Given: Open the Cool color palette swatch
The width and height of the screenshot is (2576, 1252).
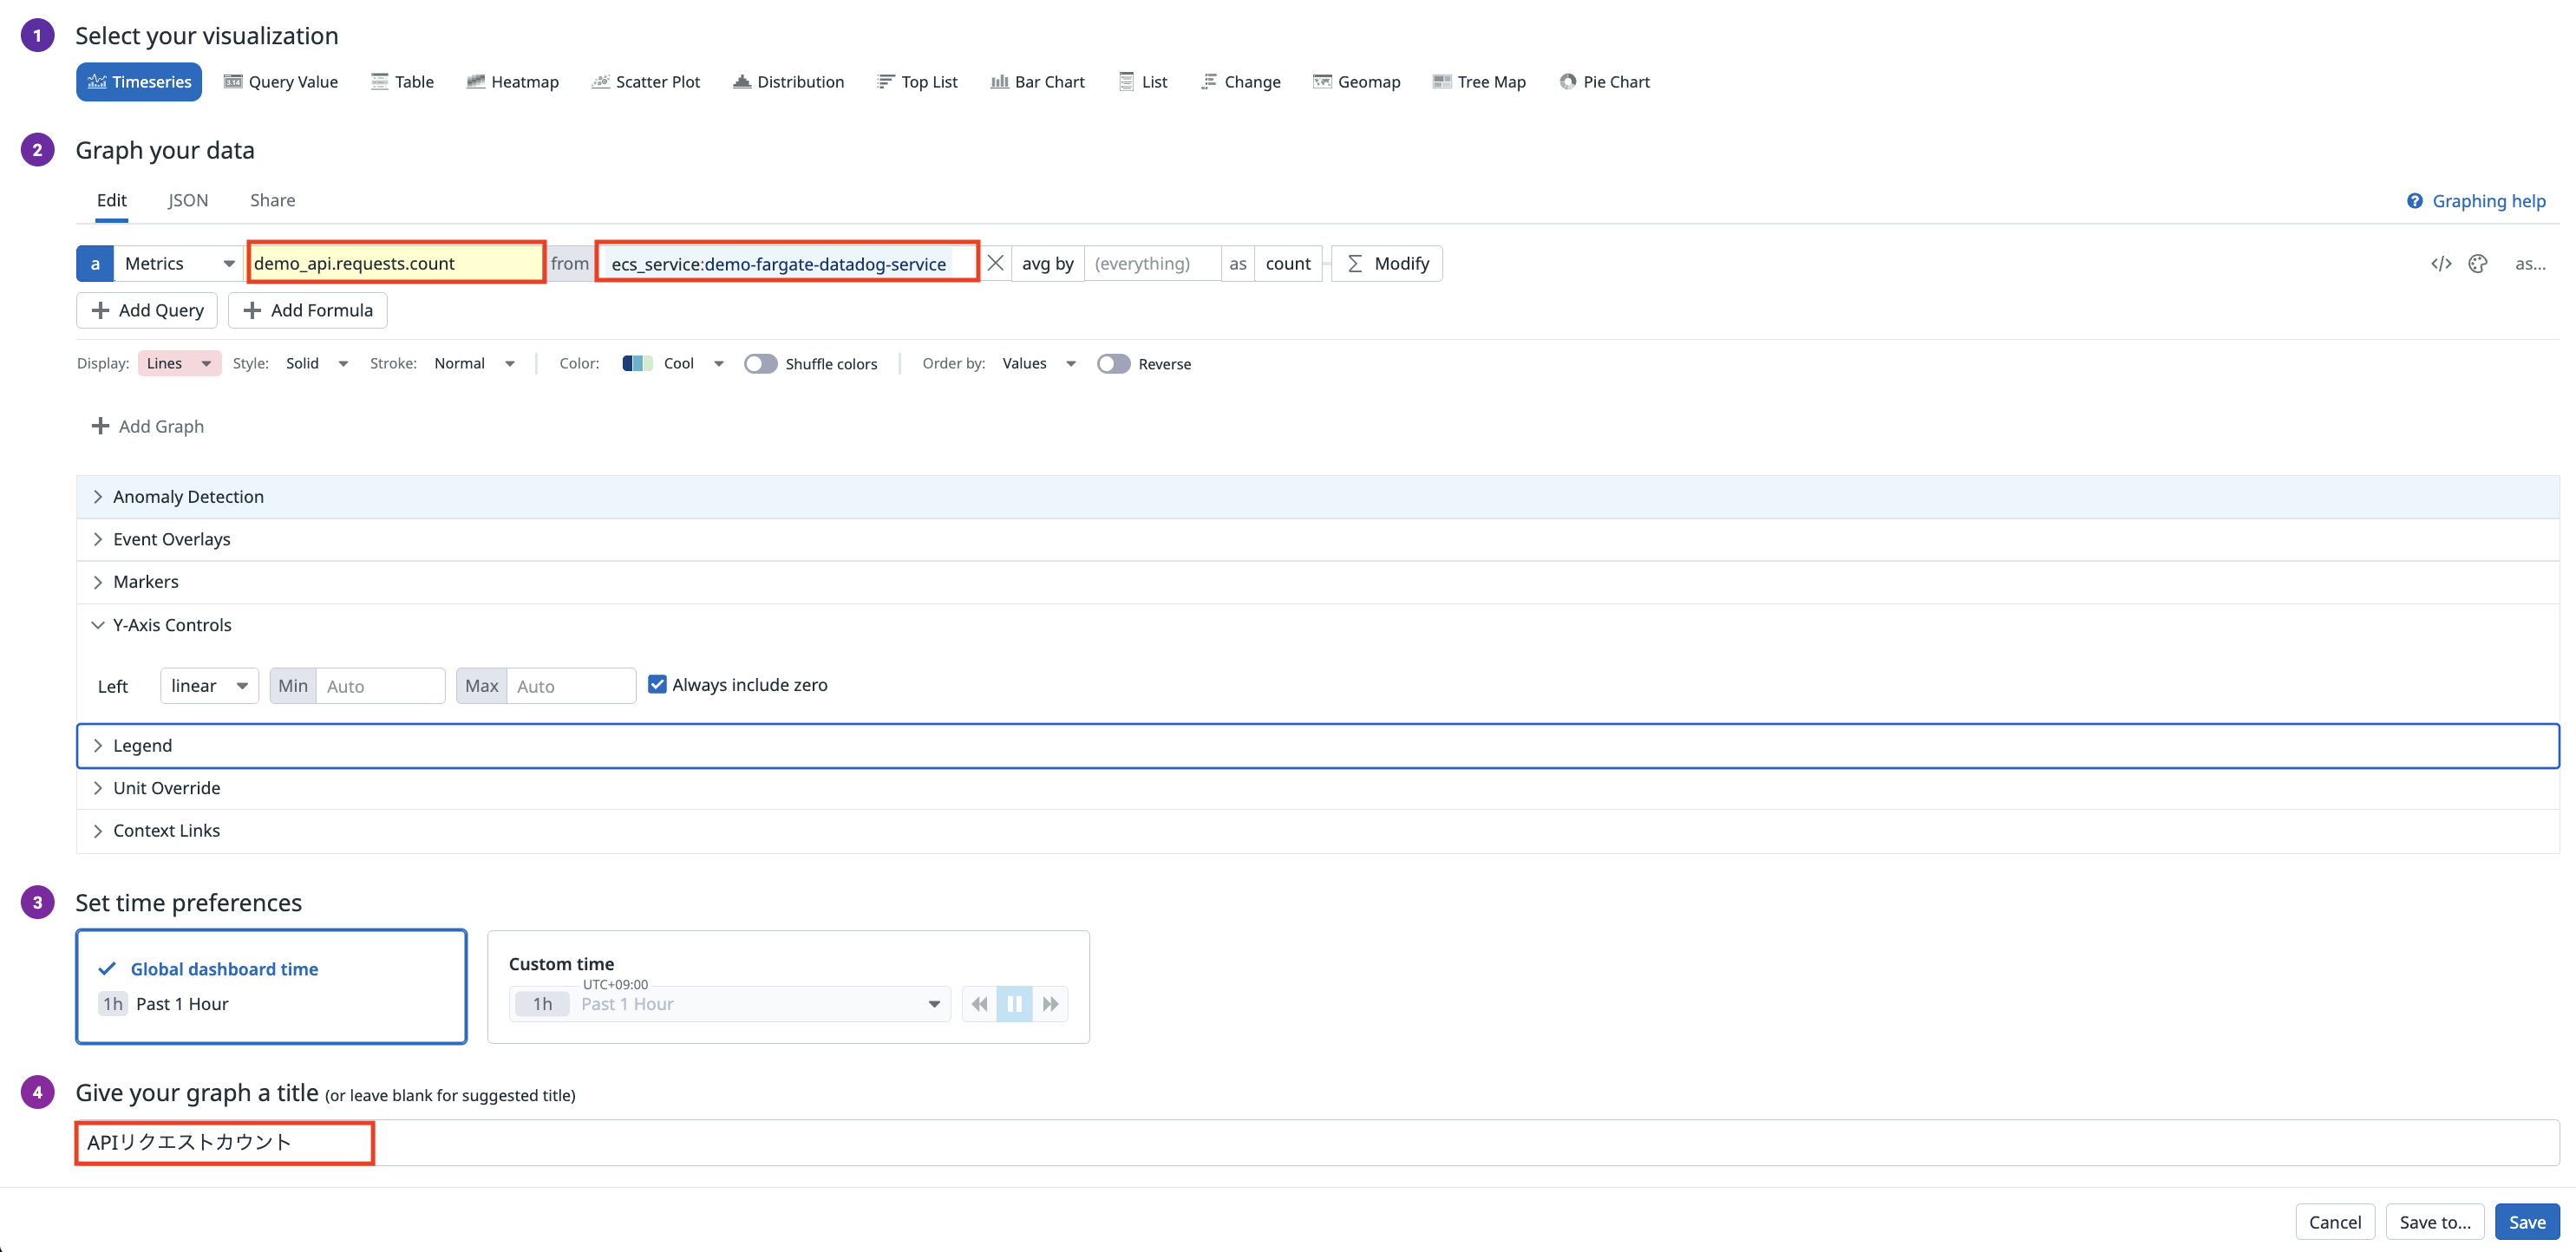Looking at the screenshot, I should click(637, 364).
